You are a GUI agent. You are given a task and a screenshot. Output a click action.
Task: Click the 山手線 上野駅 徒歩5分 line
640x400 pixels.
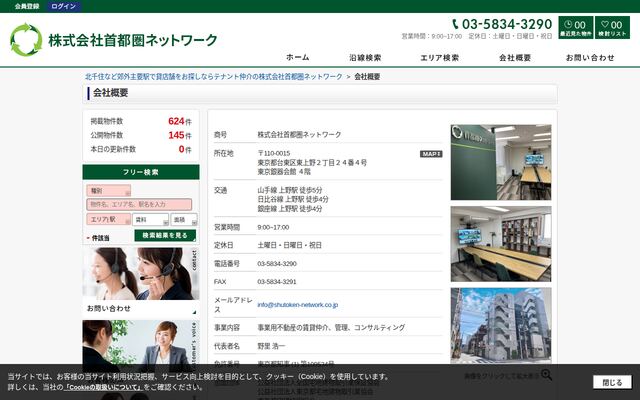click(290, 190)
